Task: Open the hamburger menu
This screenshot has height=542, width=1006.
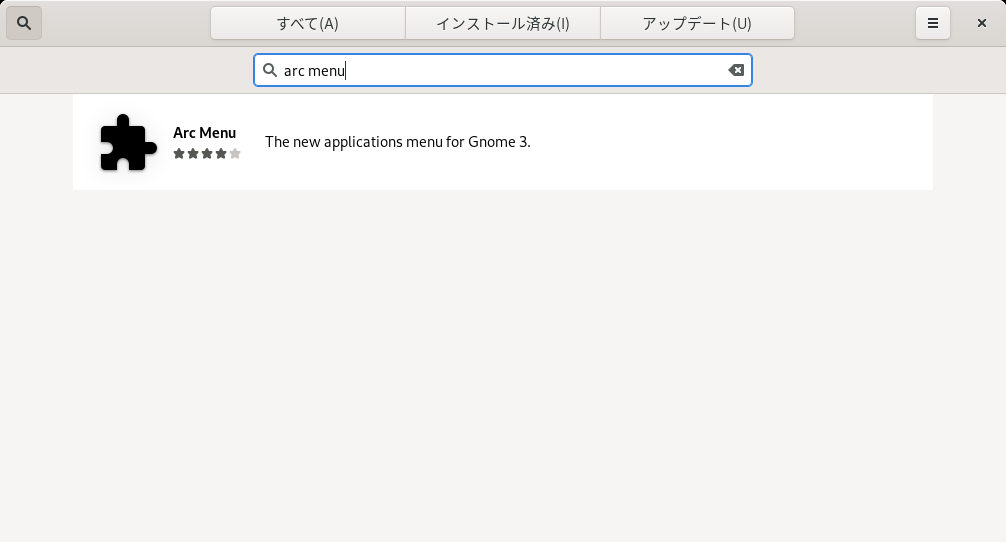Action: 932,23
